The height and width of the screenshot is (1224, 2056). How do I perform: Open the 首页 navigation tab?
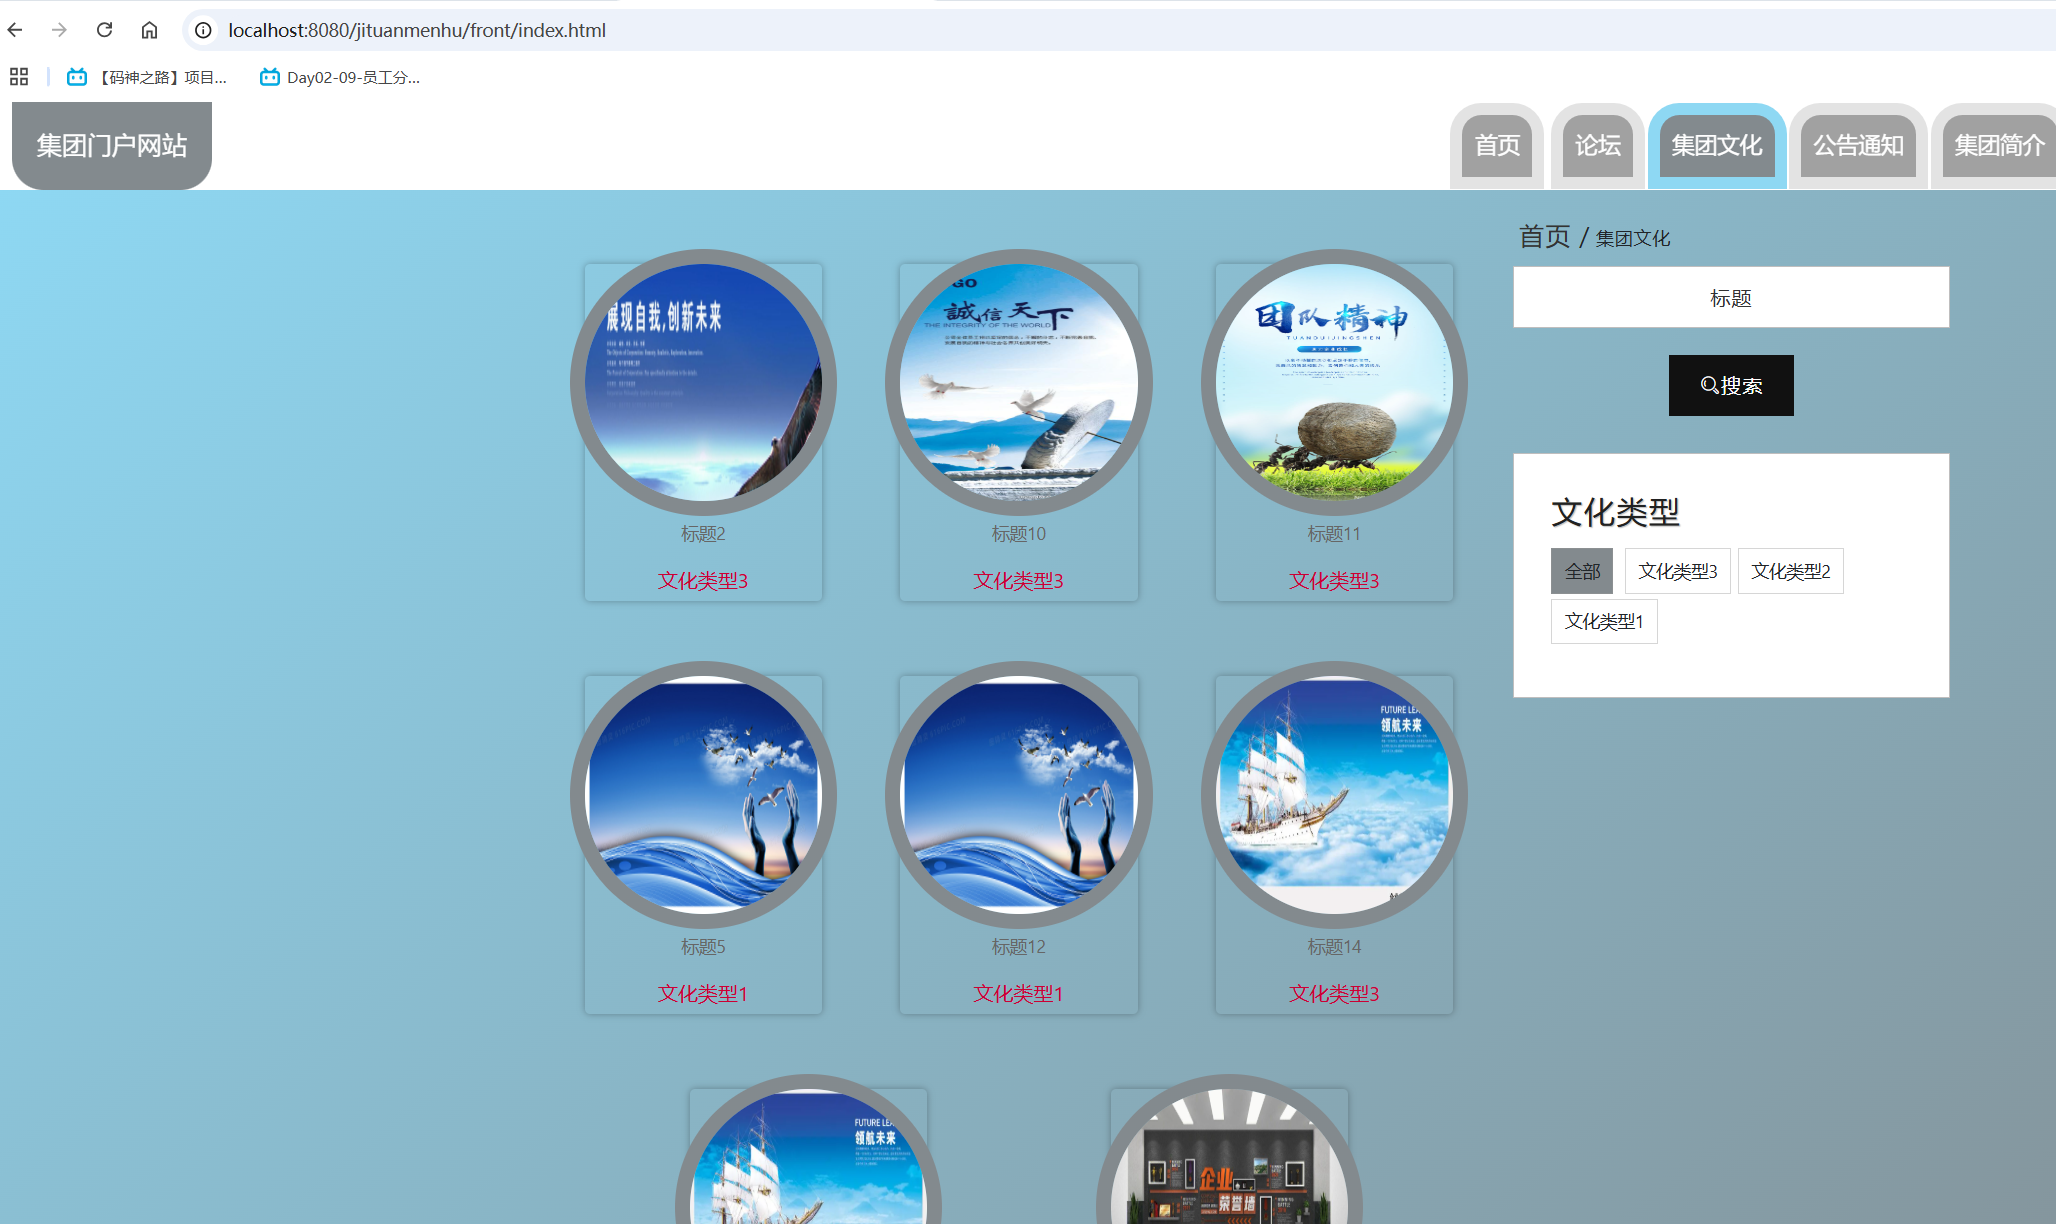click(x=1497, y=146)
